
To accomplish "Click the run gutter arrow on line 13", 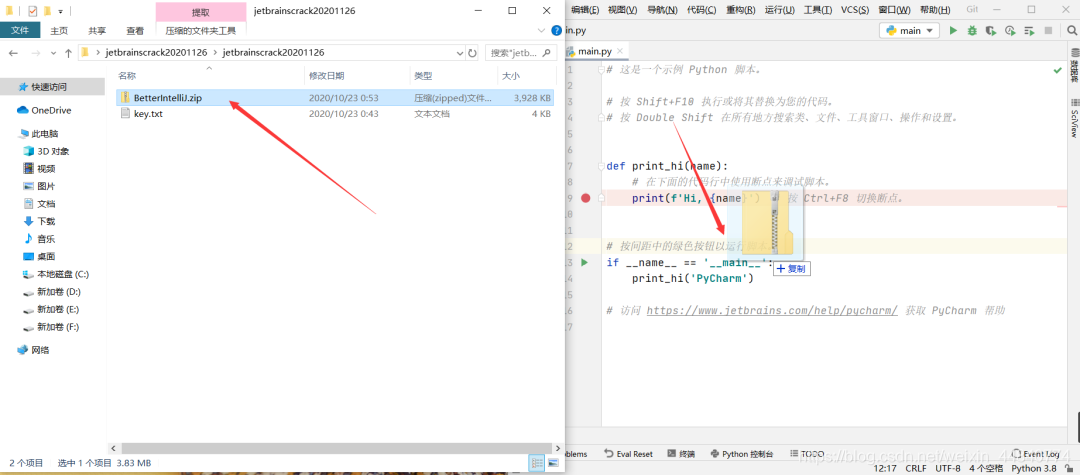I will [x=585, y=262].
